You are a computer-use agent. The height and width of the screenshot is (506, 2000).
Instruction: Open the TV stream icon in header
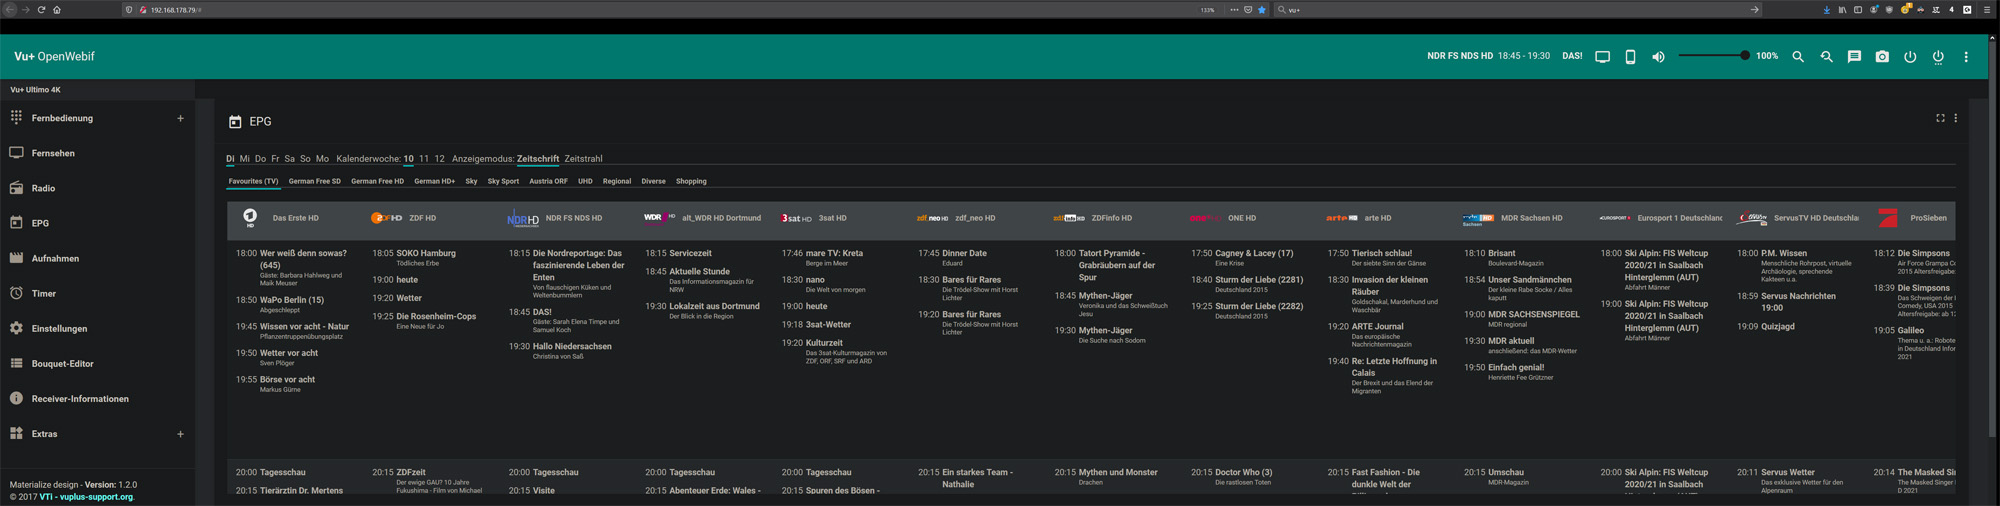(1602, 57)
